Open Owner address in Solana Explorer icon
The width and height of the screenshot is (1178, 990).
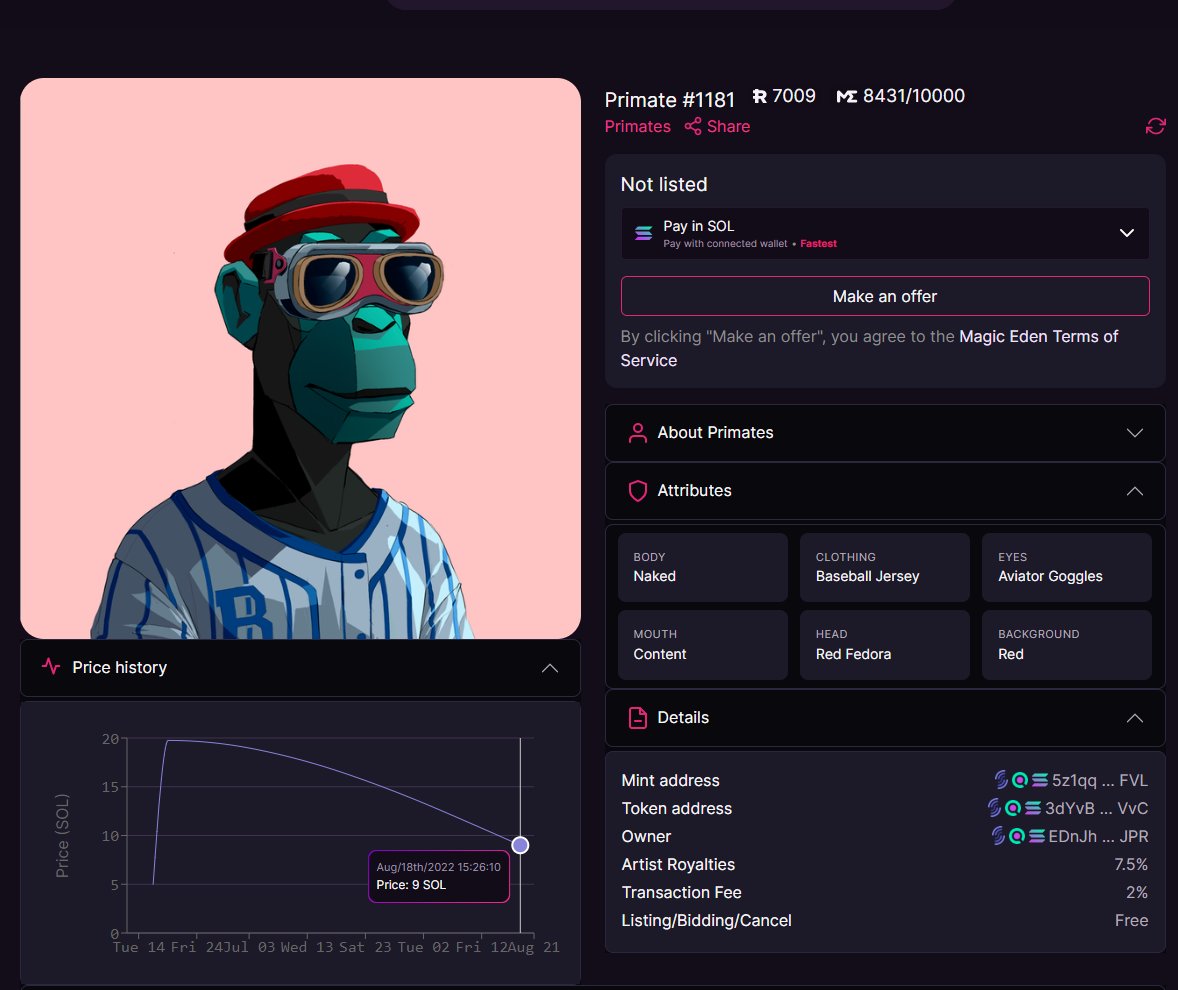1036,836
